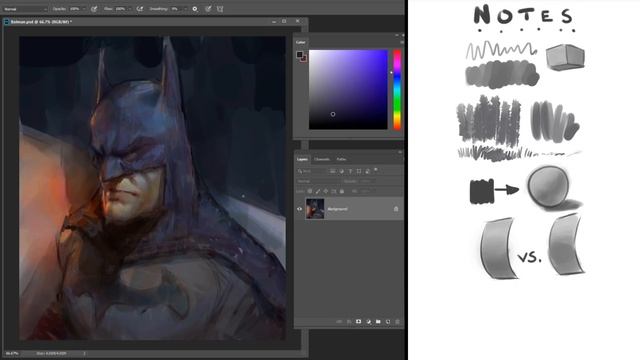Screen dimensions: 640x360
Task: Filter layers by smart objects icon
Action: click(367, 171)
